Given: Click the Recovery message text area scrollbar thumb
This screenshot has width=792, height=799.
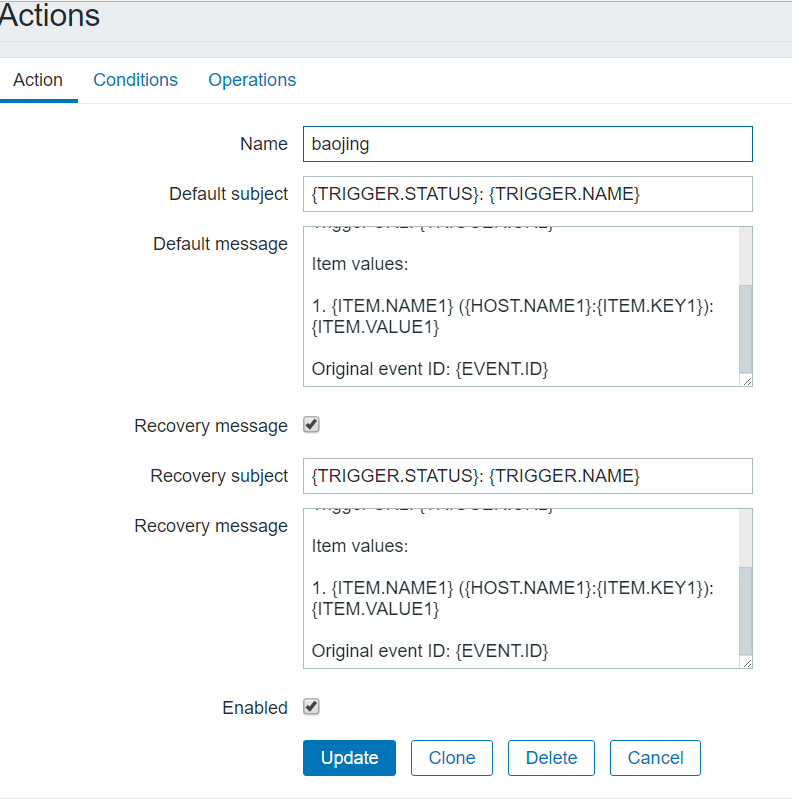Looking at the screenshot, I should (x=745, y=610).
